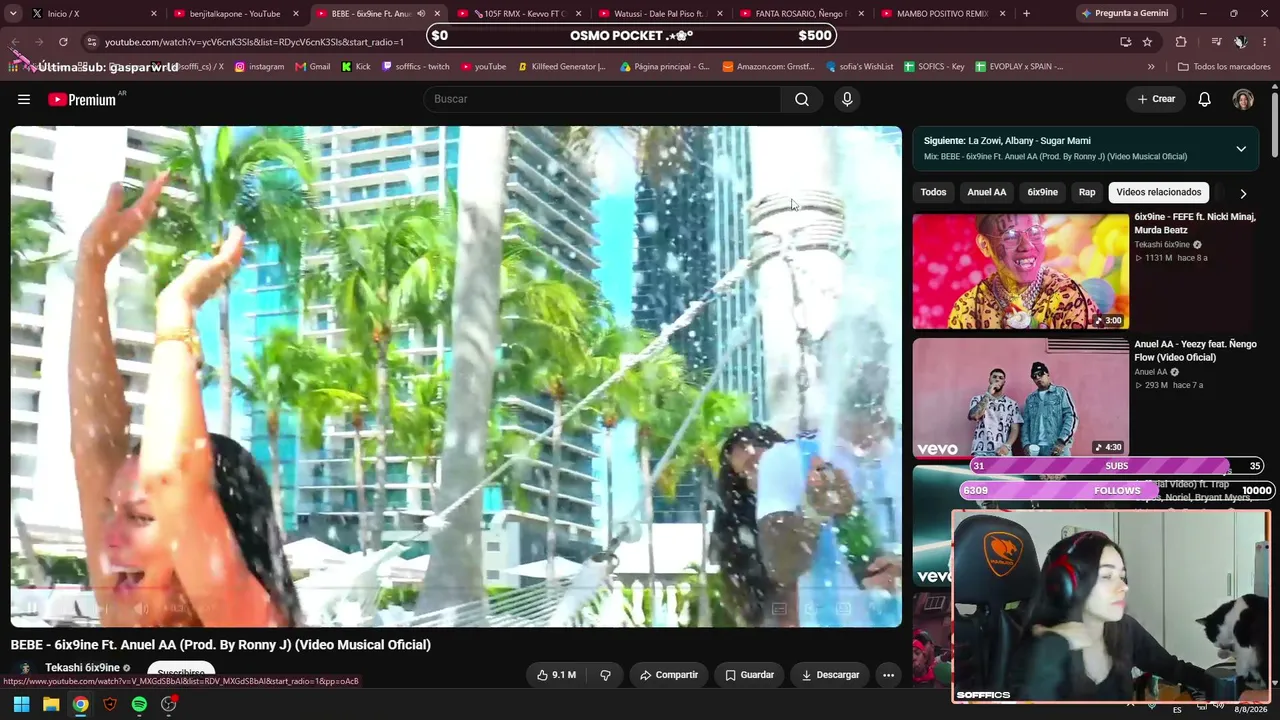Open the Killfeed Generator bookmark

point(562,67)
